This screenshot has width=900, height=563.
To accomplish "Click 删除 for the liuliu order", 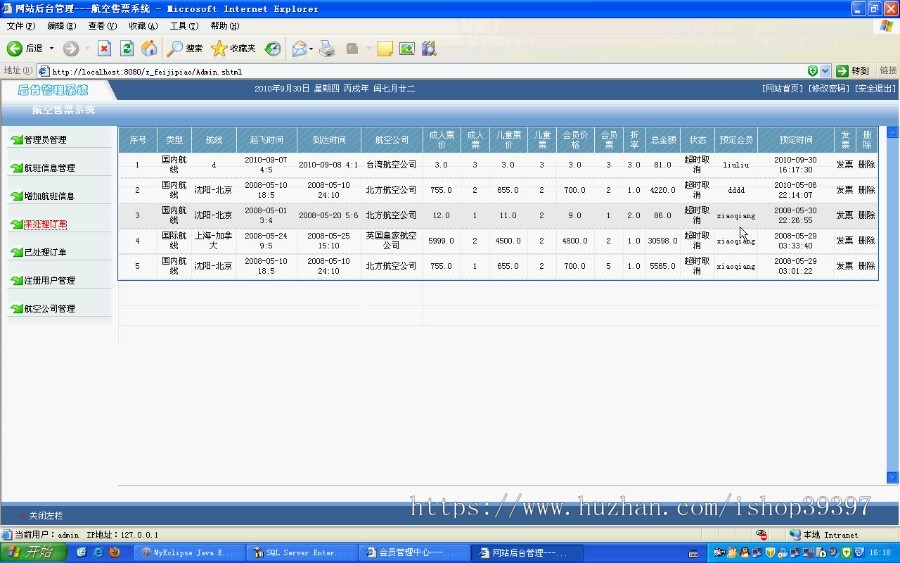I will point(867,165).
